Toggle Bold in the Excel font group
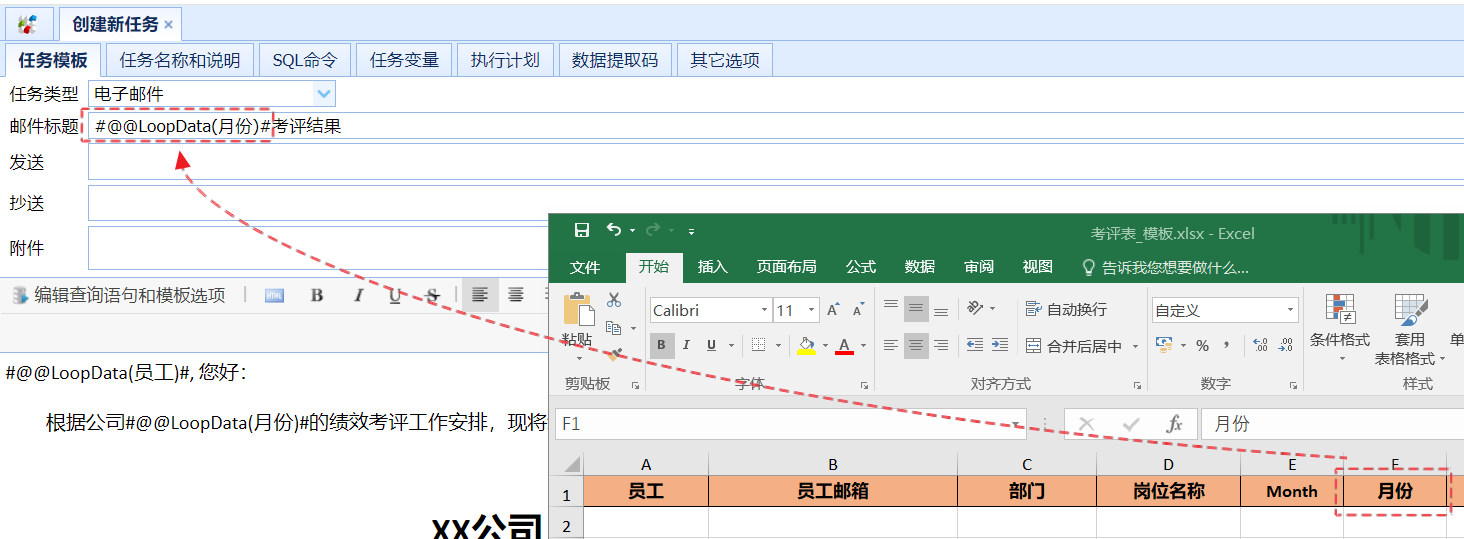Viewport: 1464px width, 539px height. coord(661,346)
